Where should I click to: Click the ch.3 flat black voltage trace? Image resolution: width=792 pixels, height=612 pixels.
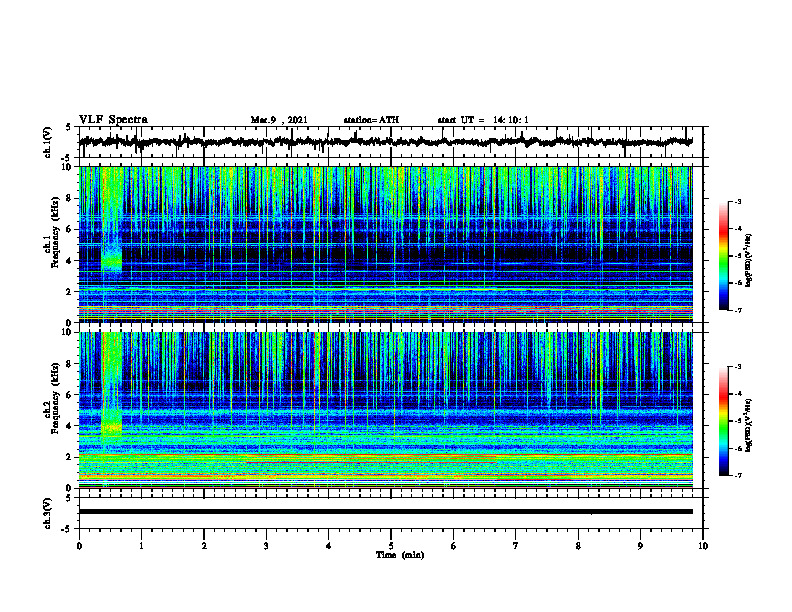pos(386,512)
